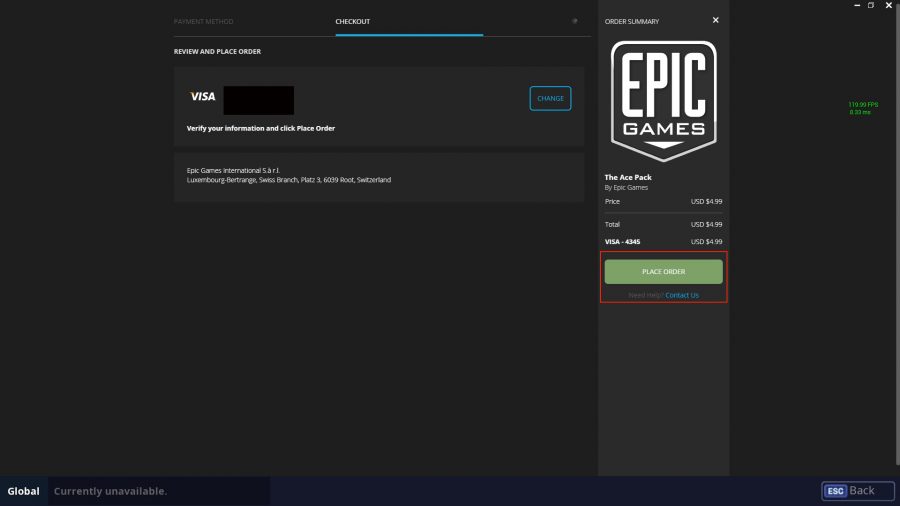
Task: Switch to the Payment Method tab
Action: point(203,21)
